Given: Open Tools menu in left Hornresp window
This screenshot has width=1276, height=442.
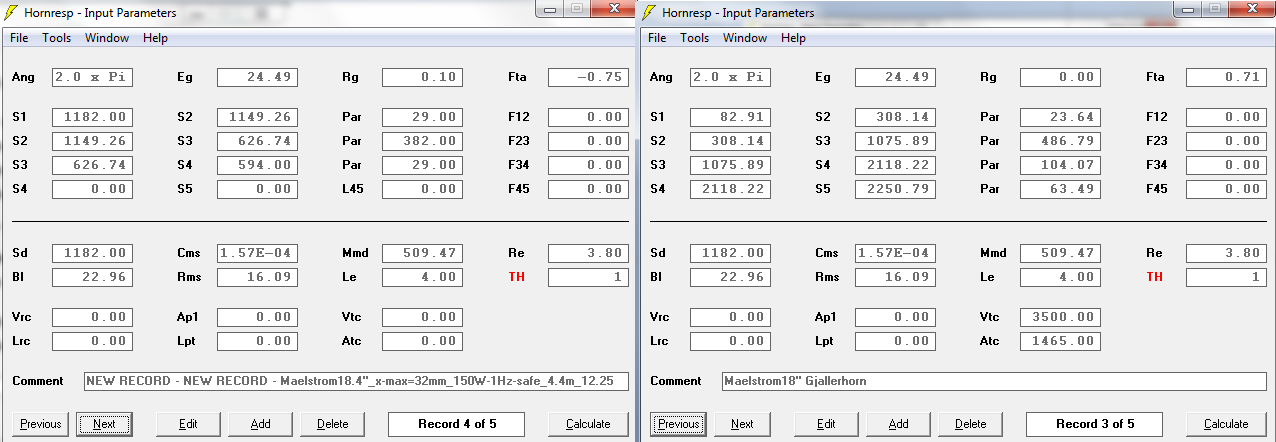Looking at the screenshot, I should 56,38.
